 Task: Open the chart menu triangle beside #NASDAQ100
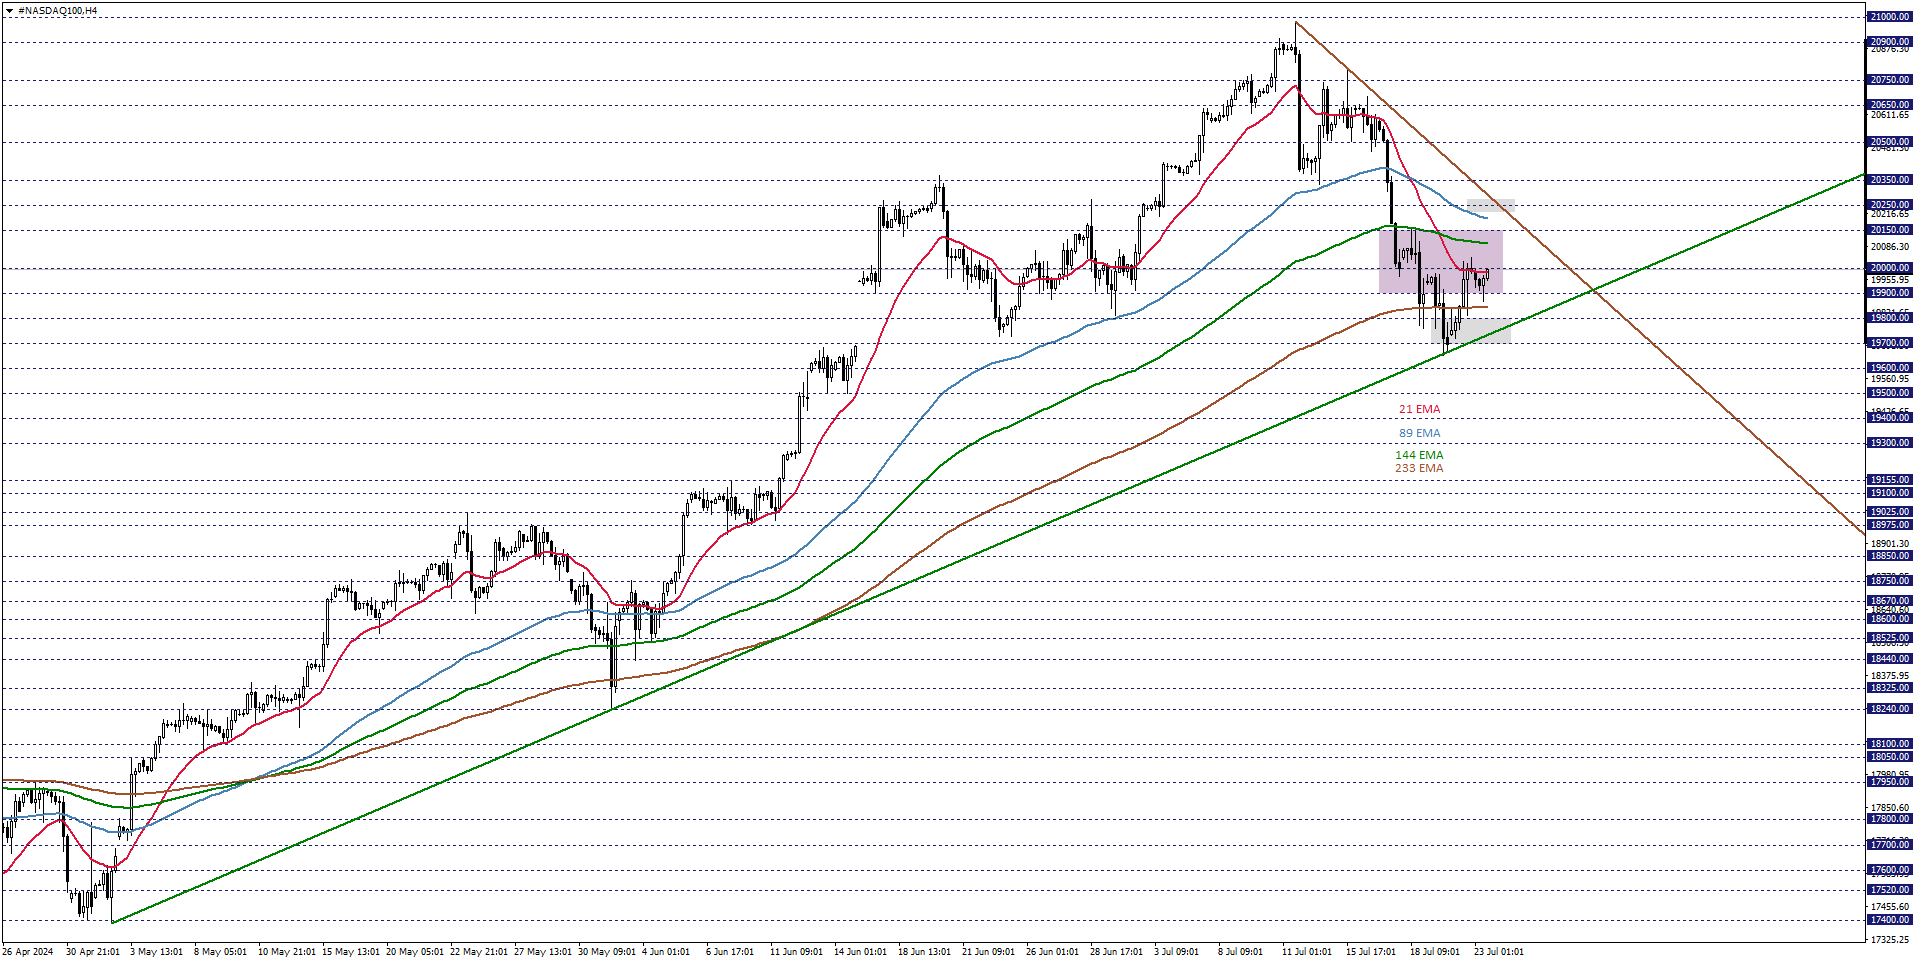(x=9, y=11)
